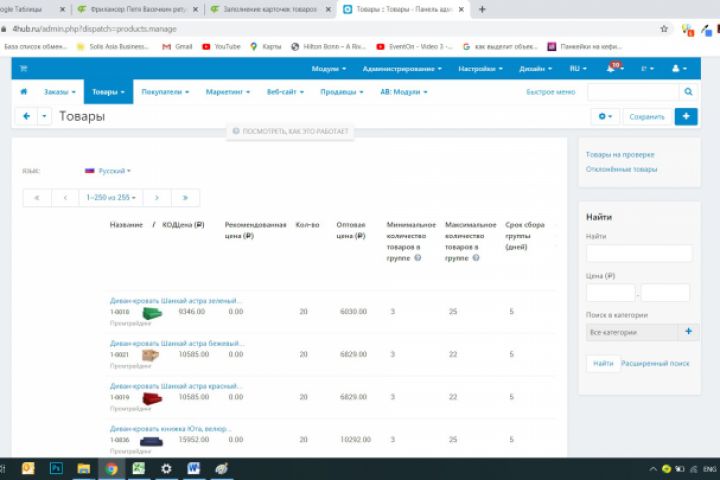Open Отклонённые товары link
720x480 pixels.
[621, 169]
